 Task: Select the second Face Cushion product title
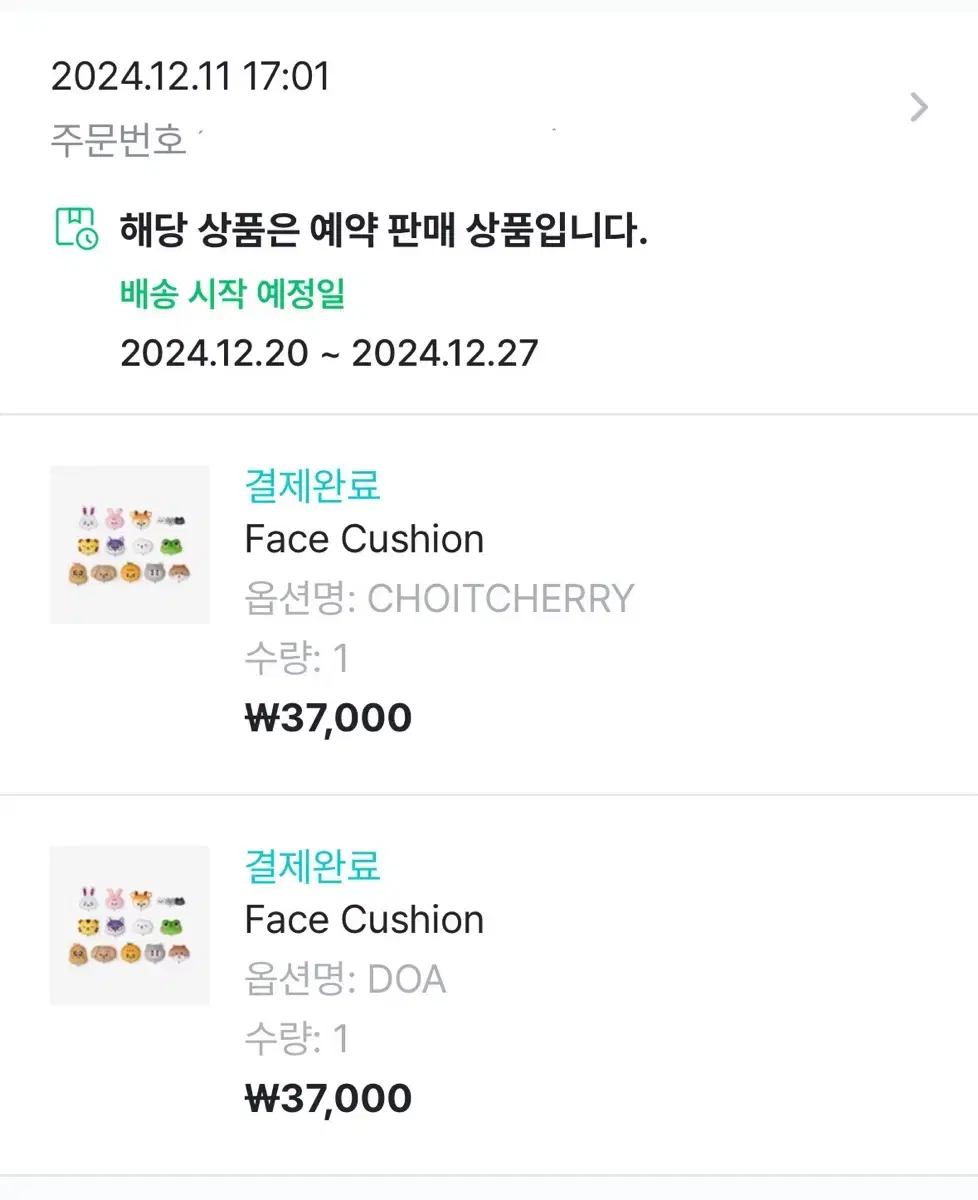tap(364, 919)
